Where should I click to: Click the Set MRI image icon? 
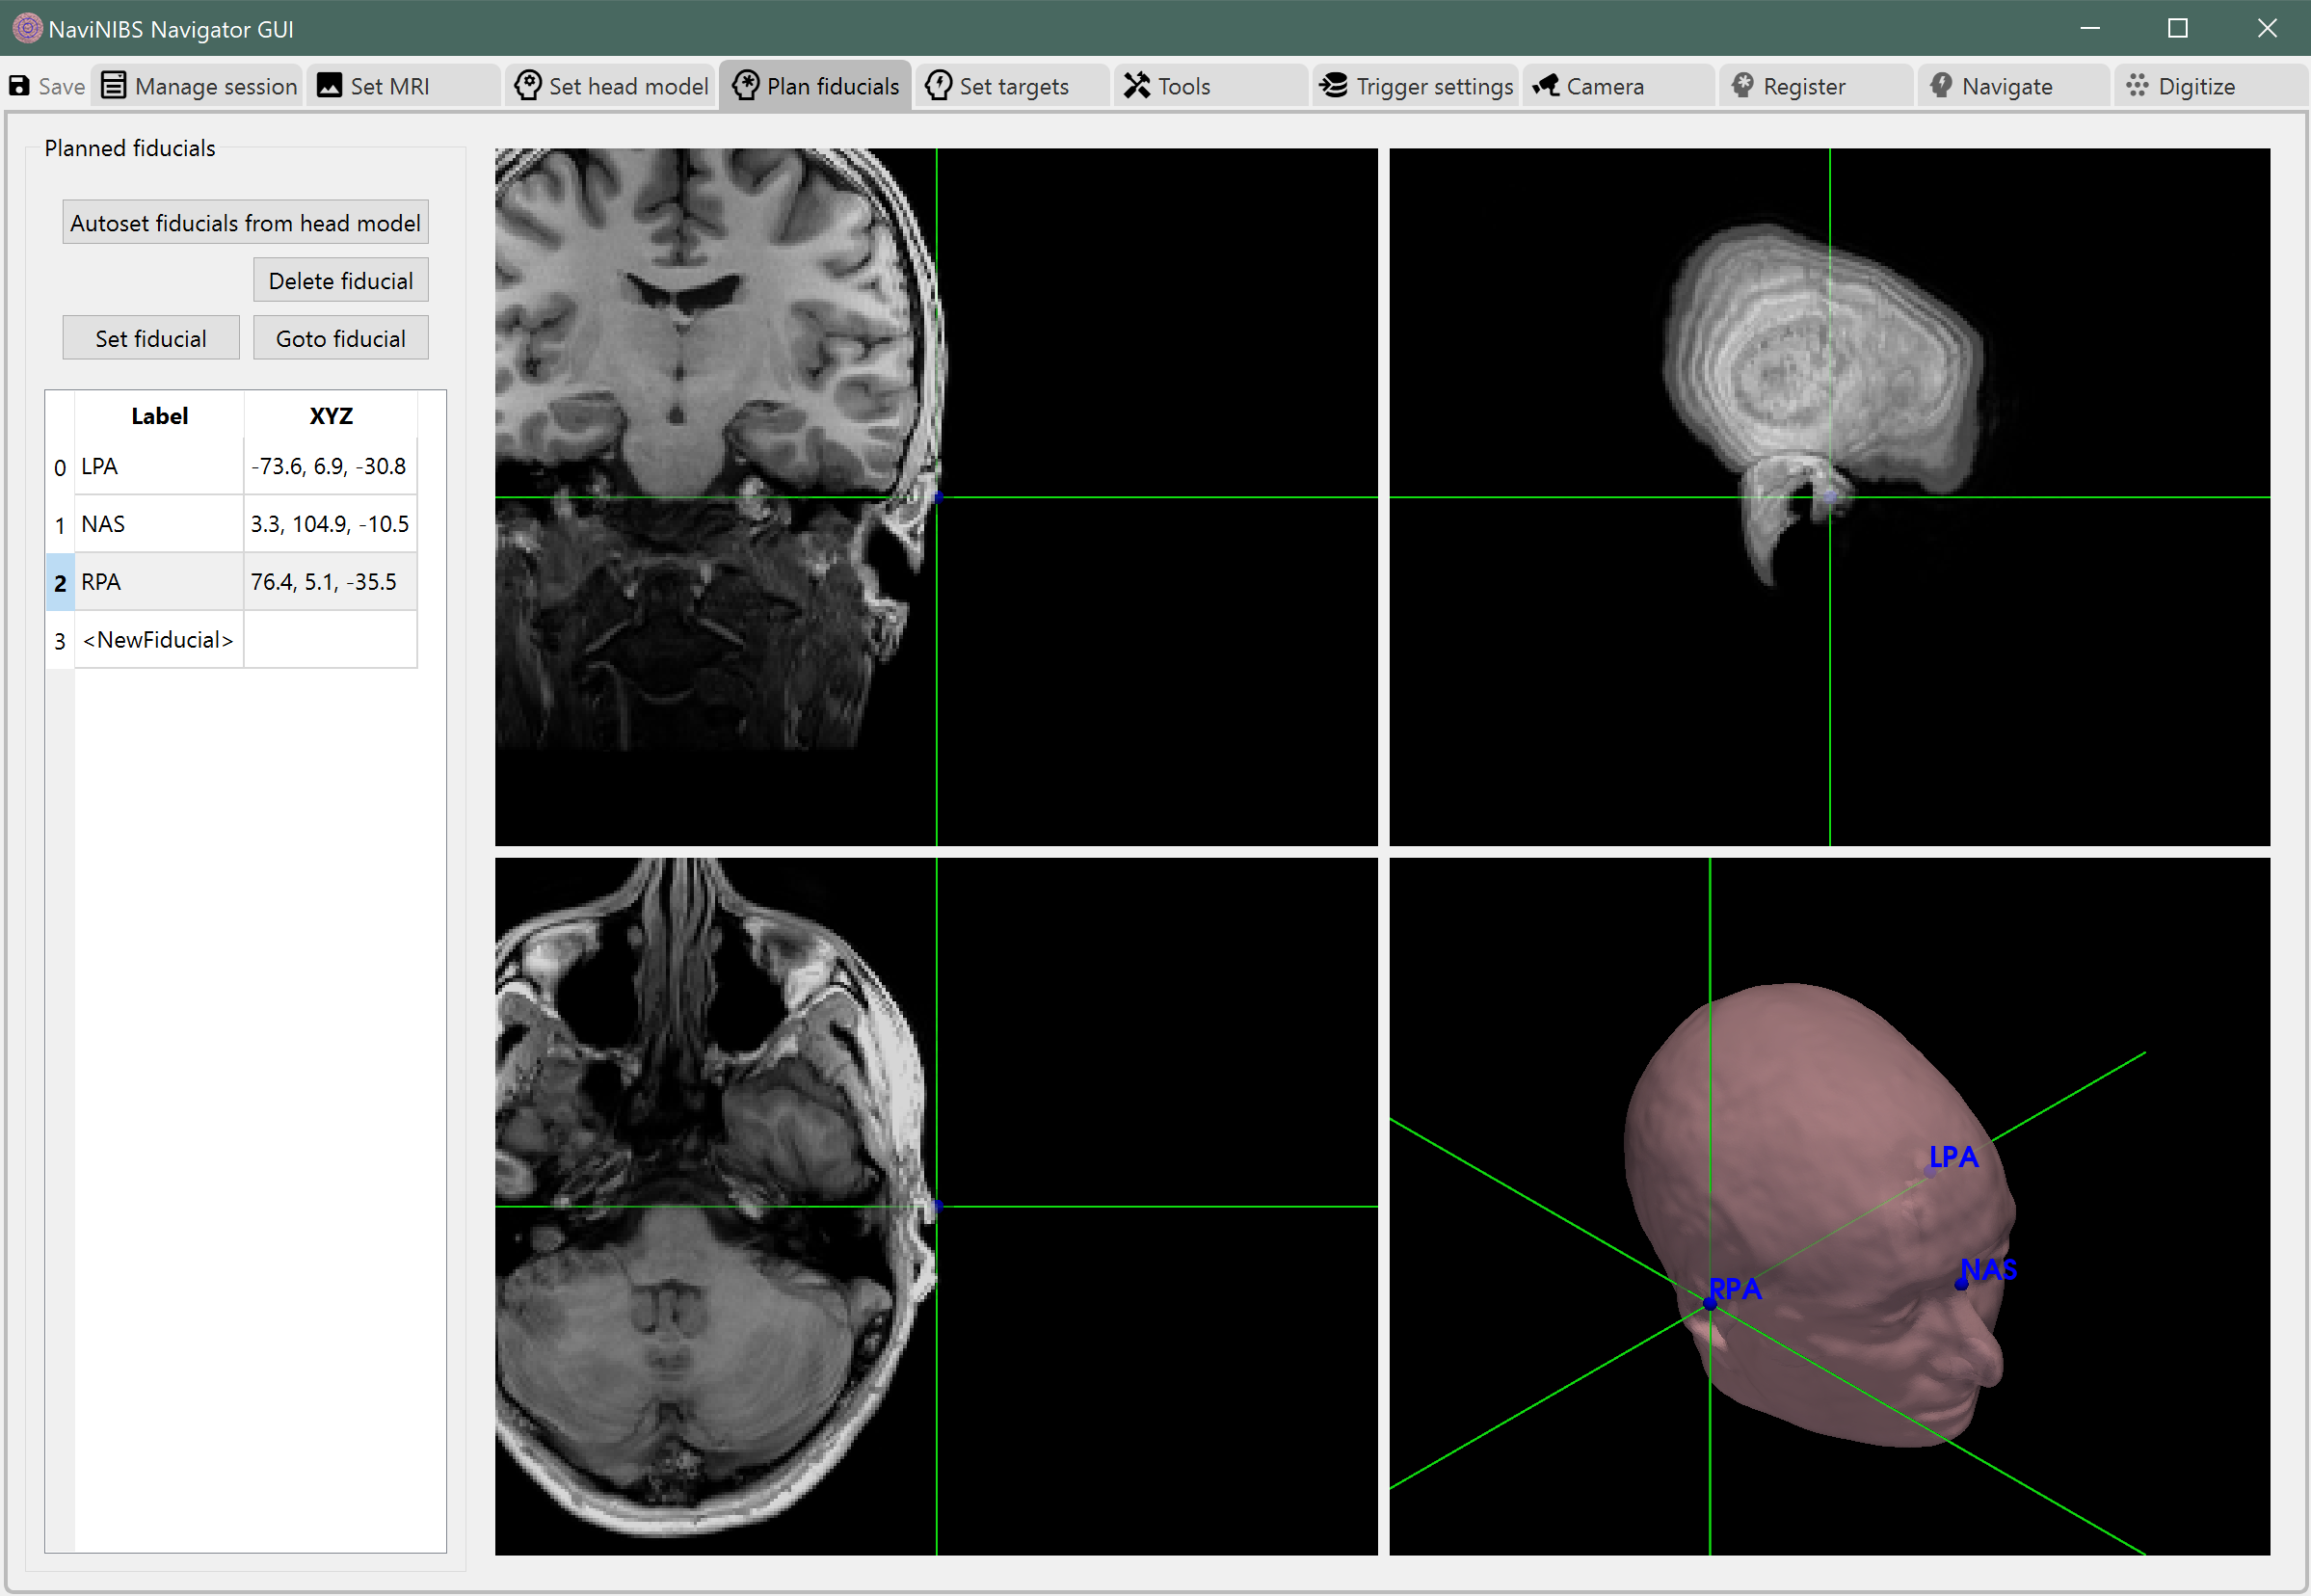click(x=329, y=86)
